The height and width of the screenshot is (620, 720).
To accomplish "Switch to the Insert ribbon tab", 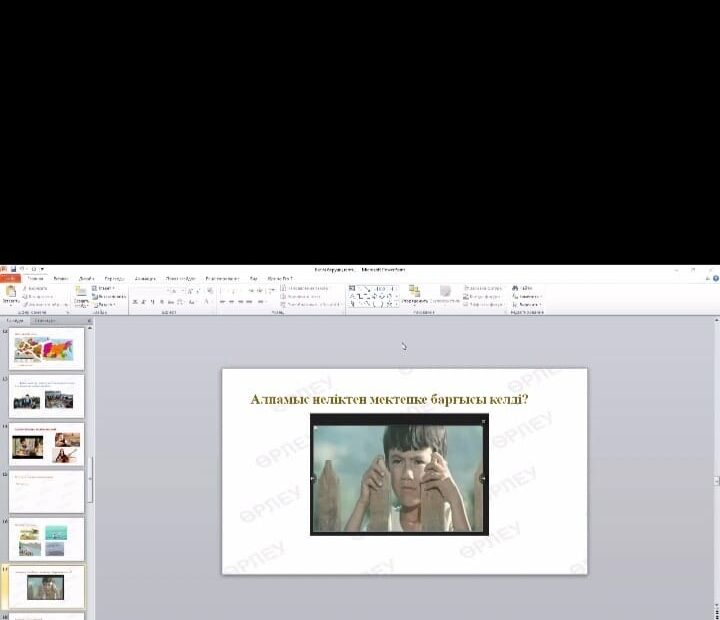I will coord(61,279).
